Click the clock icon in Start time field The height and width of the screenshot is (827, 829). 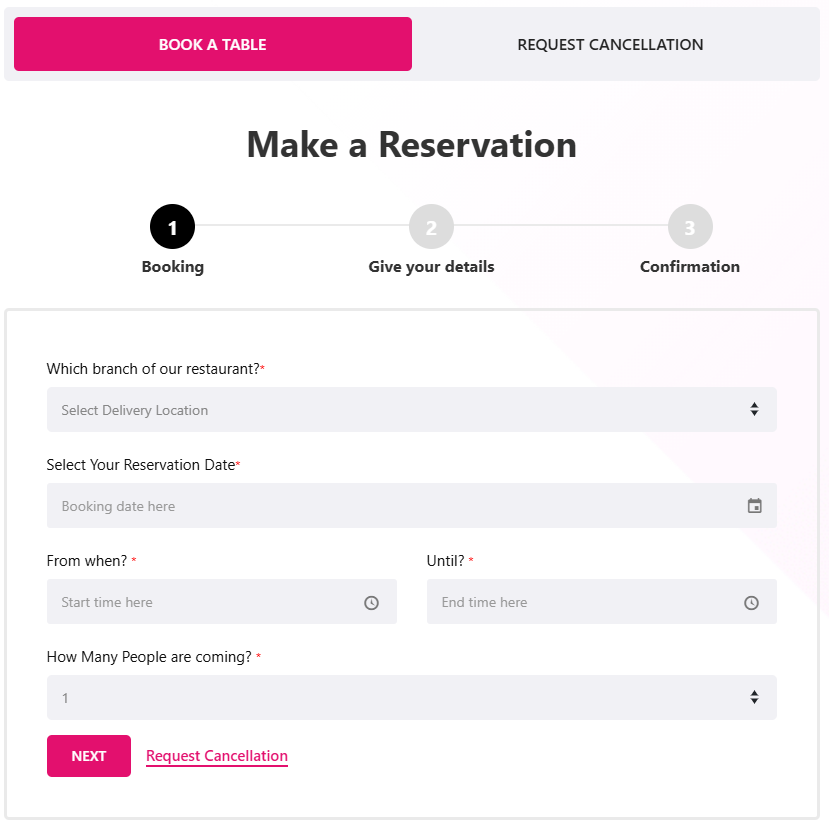tap(371, 603)
